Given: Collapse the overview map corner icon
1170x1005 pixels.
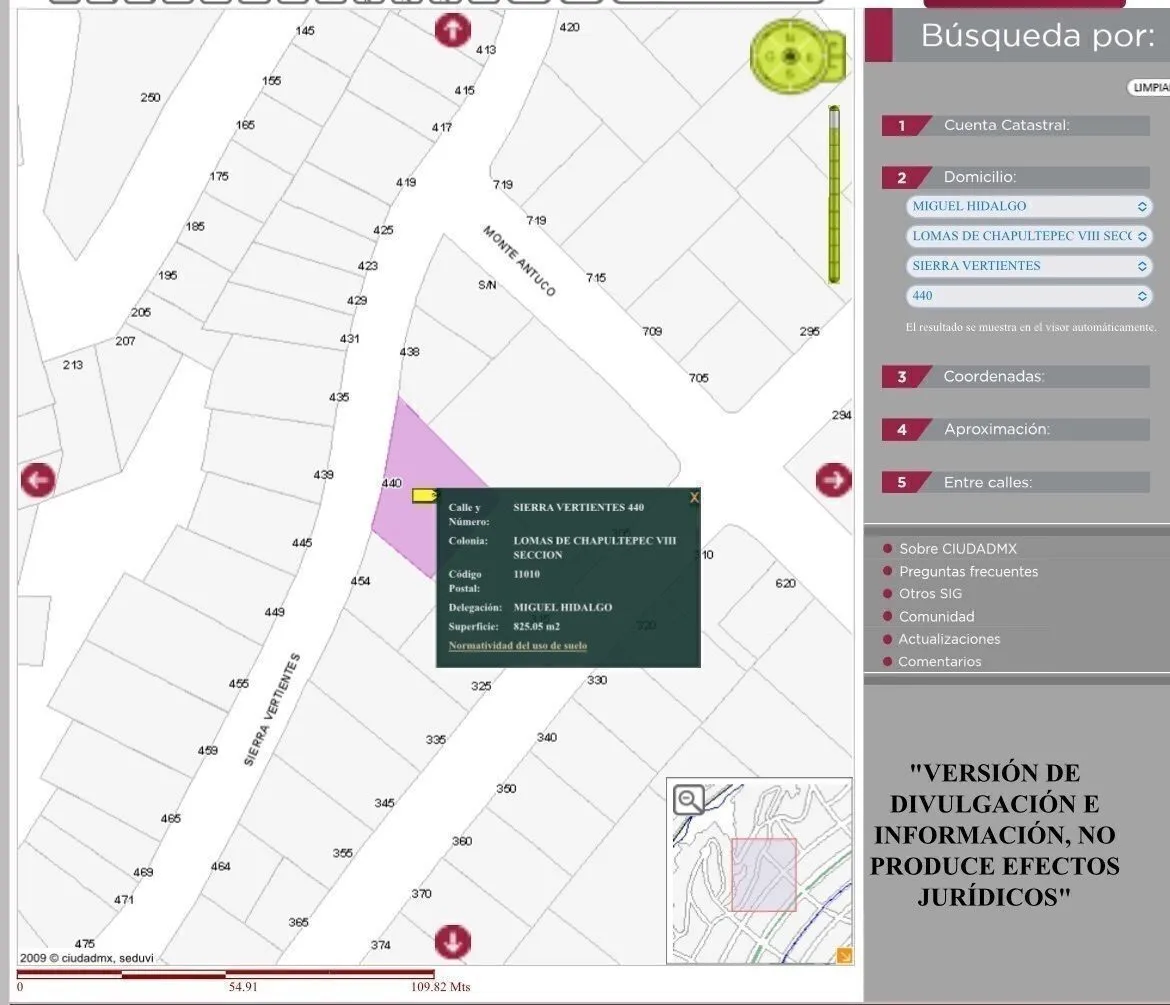Looking at the screenshot, I should coord(844,956).
